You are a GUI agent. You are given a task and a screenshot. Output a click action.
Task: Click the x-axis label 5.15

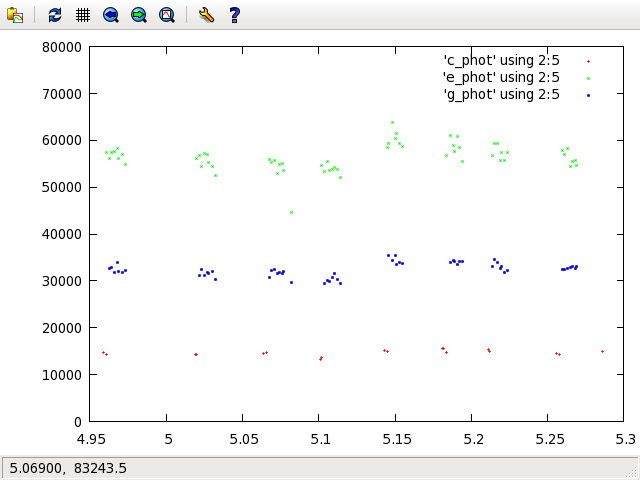tap(397, 440)
